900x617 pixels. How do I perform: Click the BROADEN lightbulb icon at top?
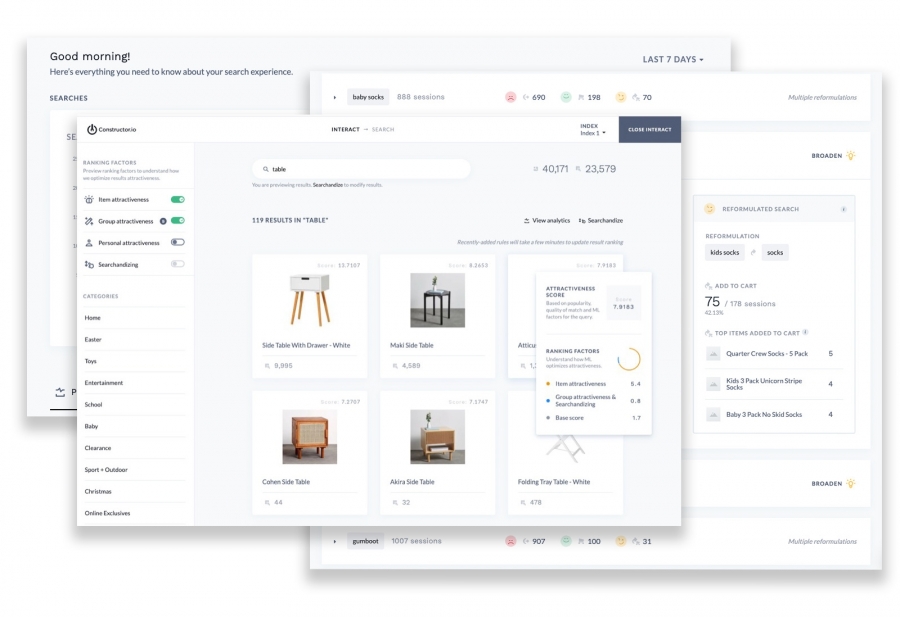[851, 156]
